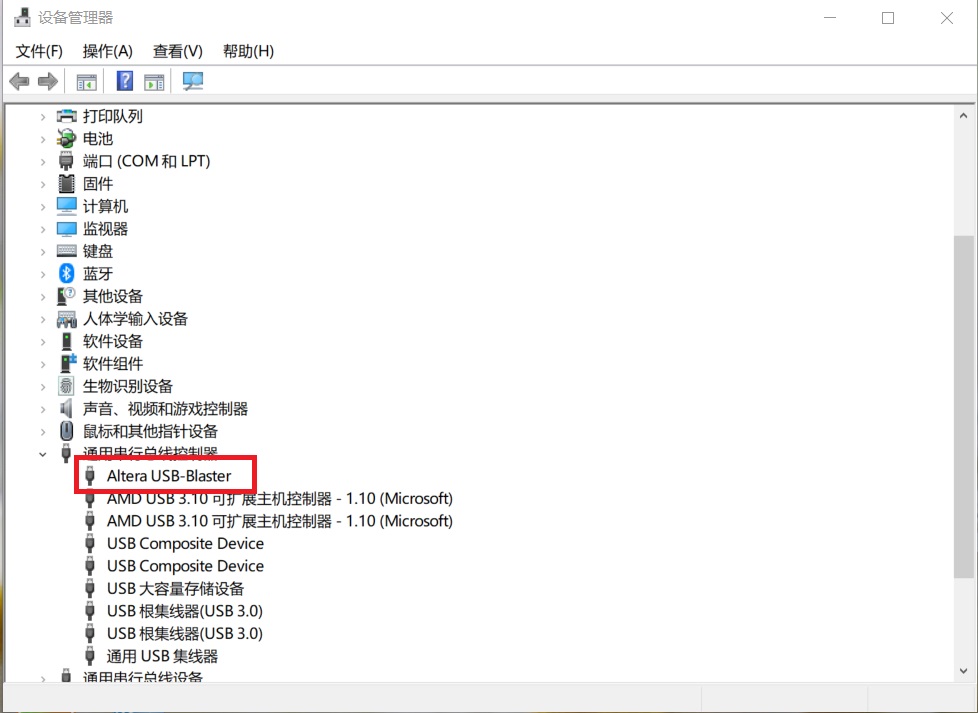Open the blue Help question-mark icon
Image resolution: width=978 pixels, height=713 pixels.
click(x=125, y=81)
